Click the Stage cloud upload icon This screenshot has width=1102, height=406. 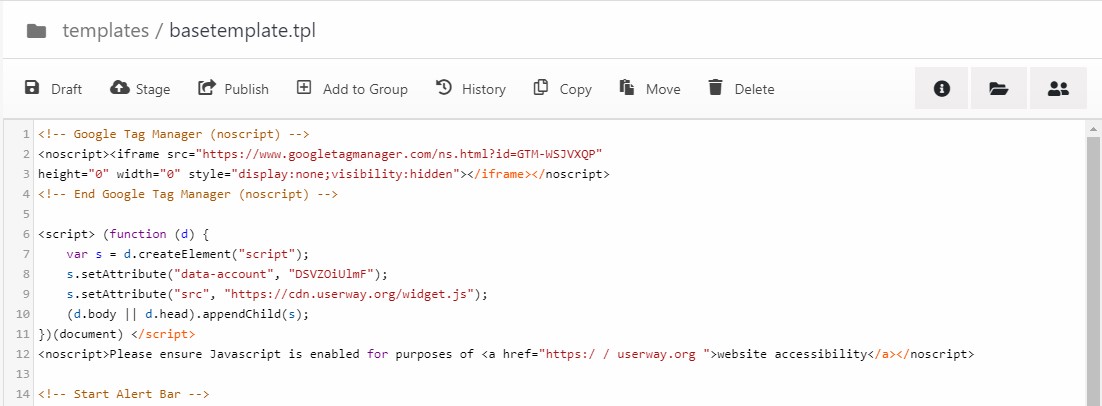tap(120, 88)
